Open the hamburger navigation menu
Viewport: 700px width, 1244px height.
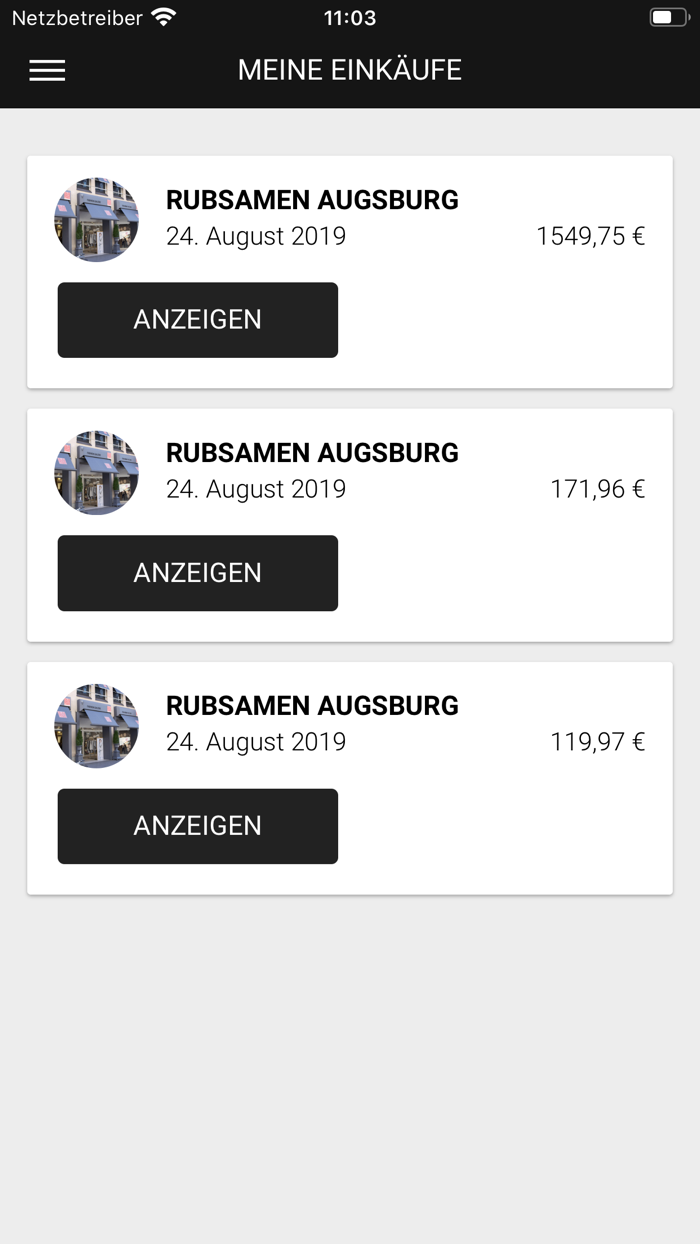coord(47,70)
